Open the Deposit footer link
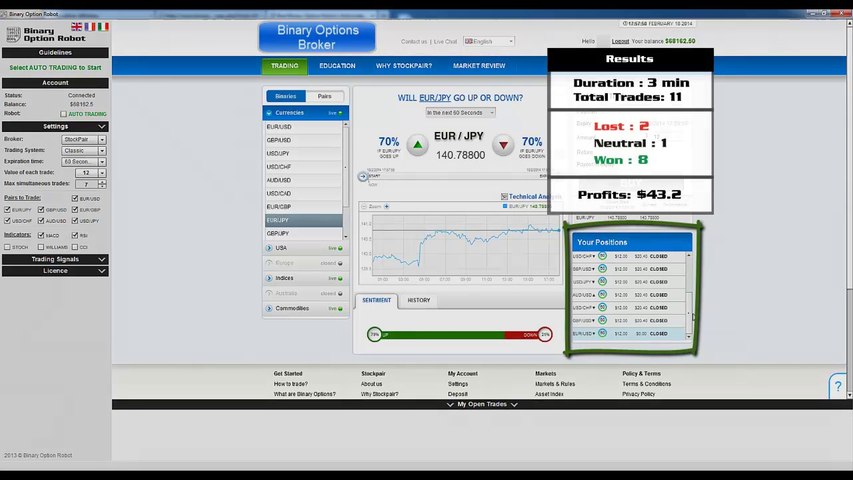 pyautogui.click(x=458, y=394)
